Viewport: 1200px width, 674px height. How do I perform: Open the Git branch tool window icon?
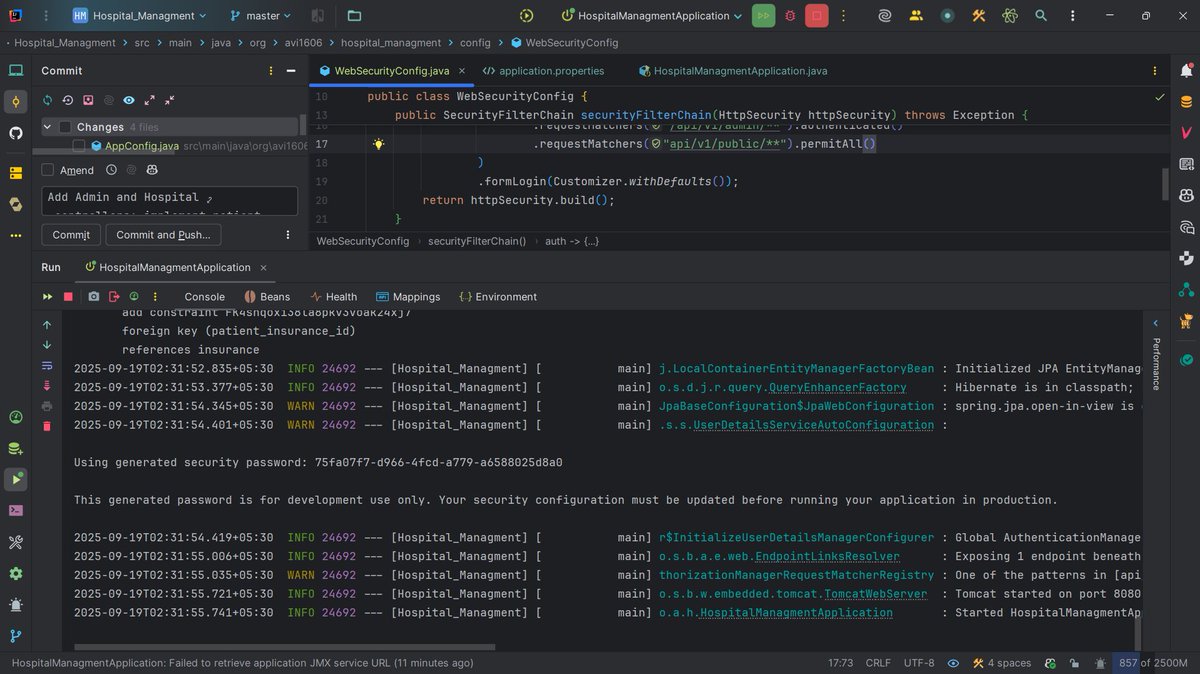tap(16, 637)
